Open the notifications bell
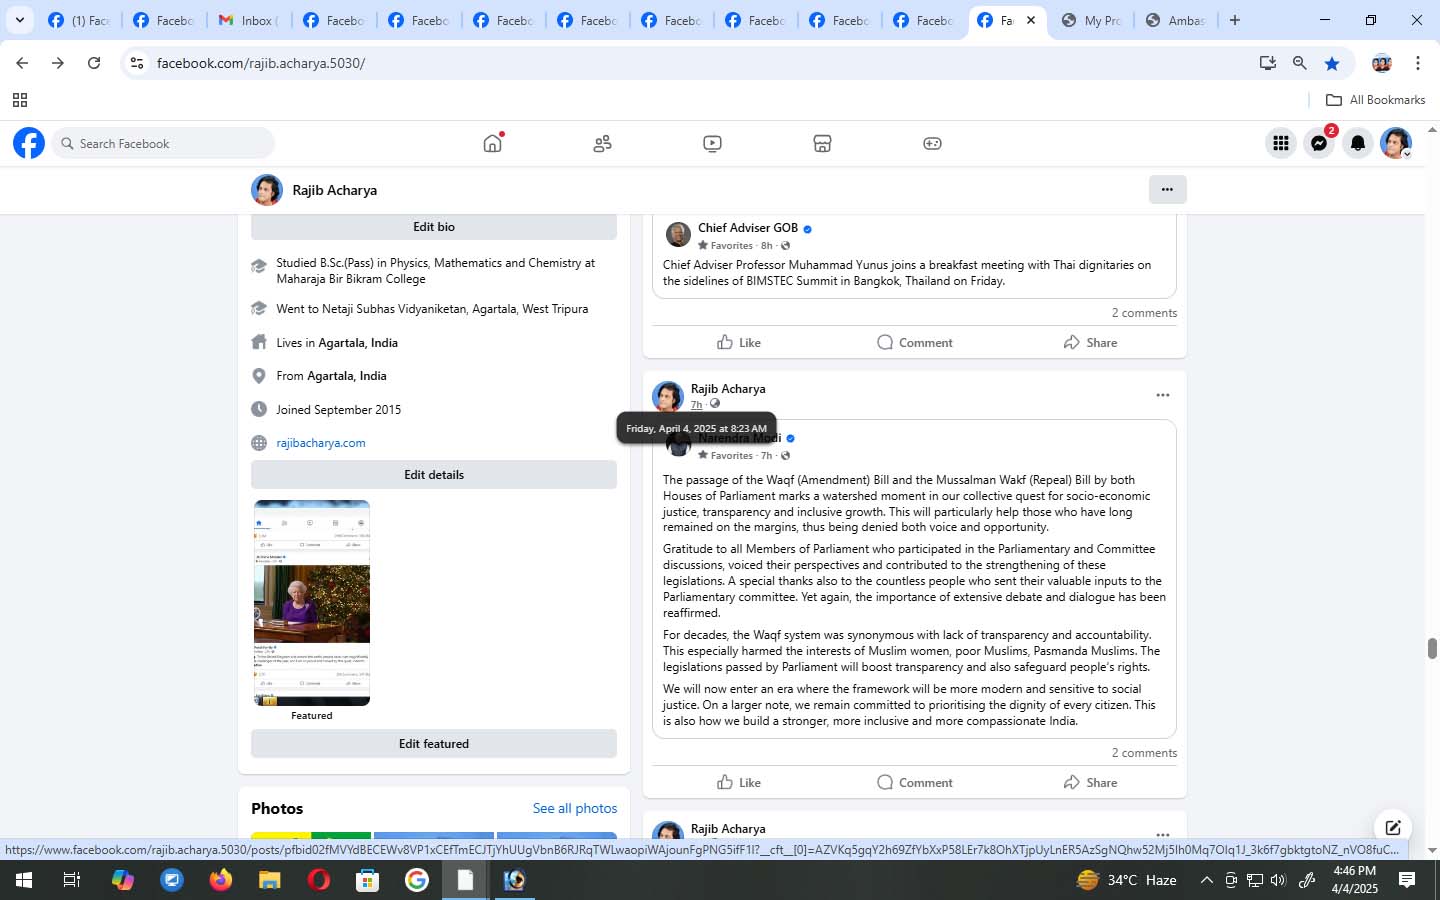This screenshot has width=1440, height=900. (1357, 143)
